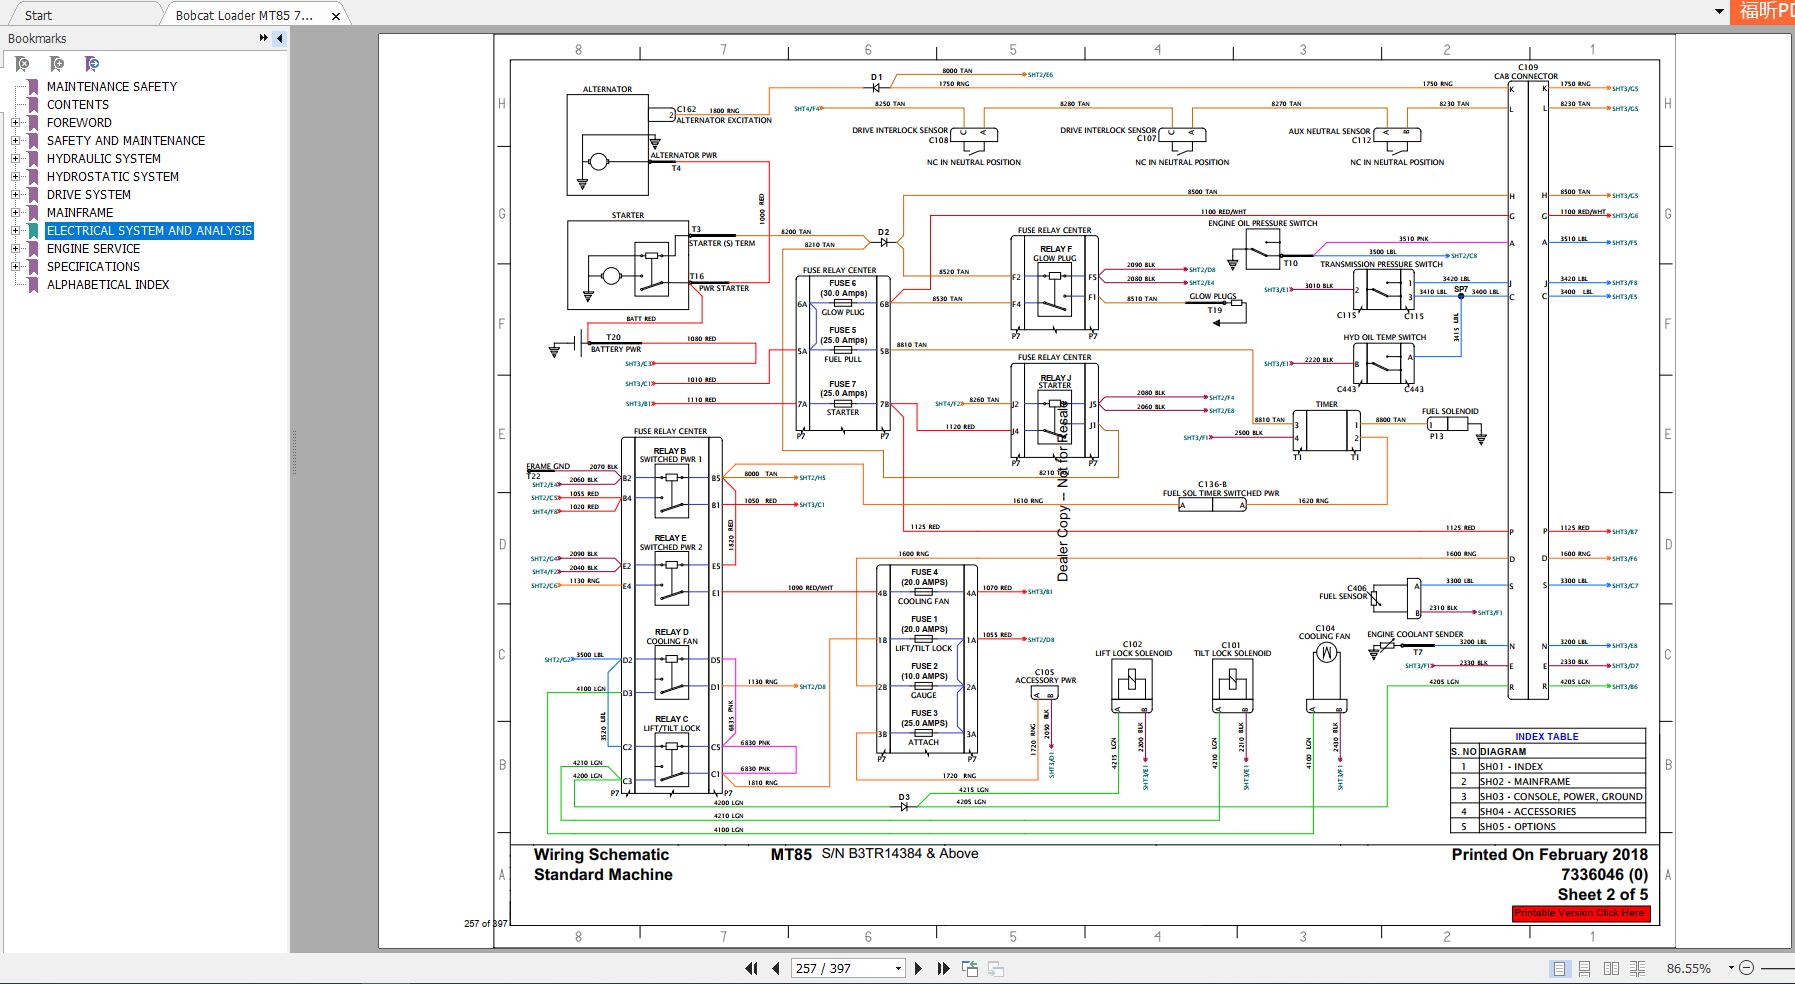Select the Bobcat Loader MT85 document tab
Viewport: 1795px width, 984px height.
click(244, 15)
